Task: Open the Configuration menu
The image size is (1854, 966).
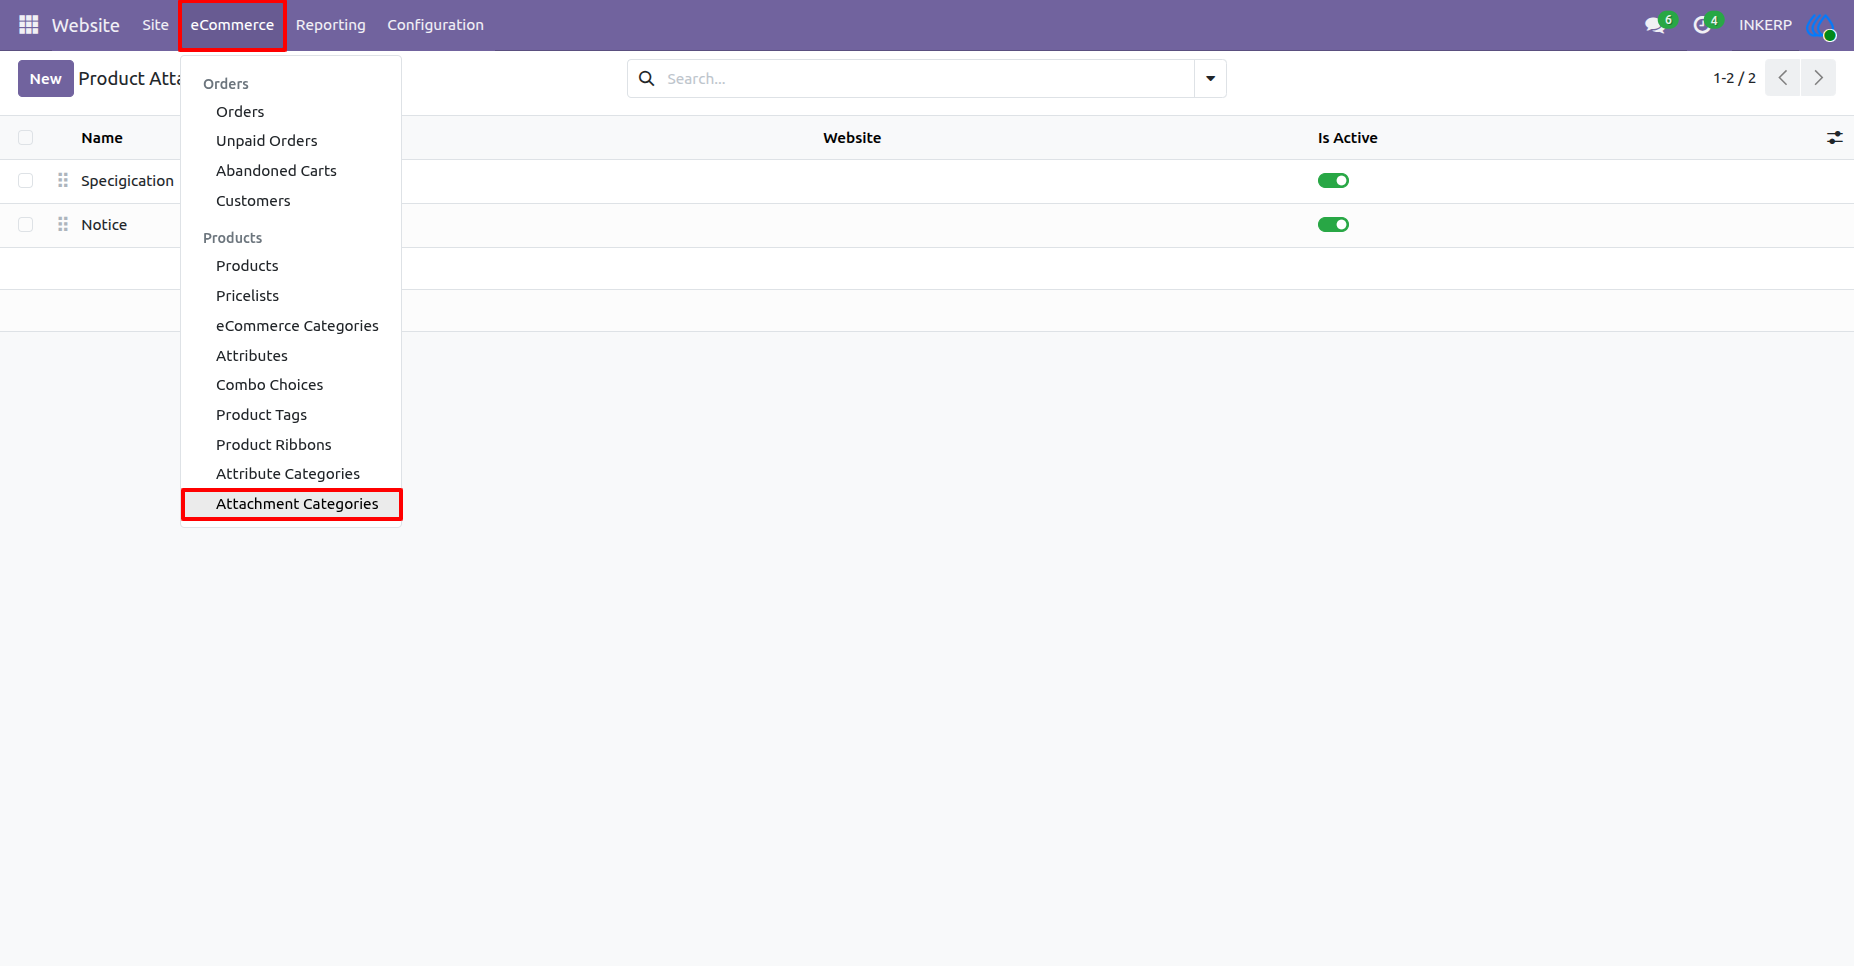Action: (x=435, y=25)
